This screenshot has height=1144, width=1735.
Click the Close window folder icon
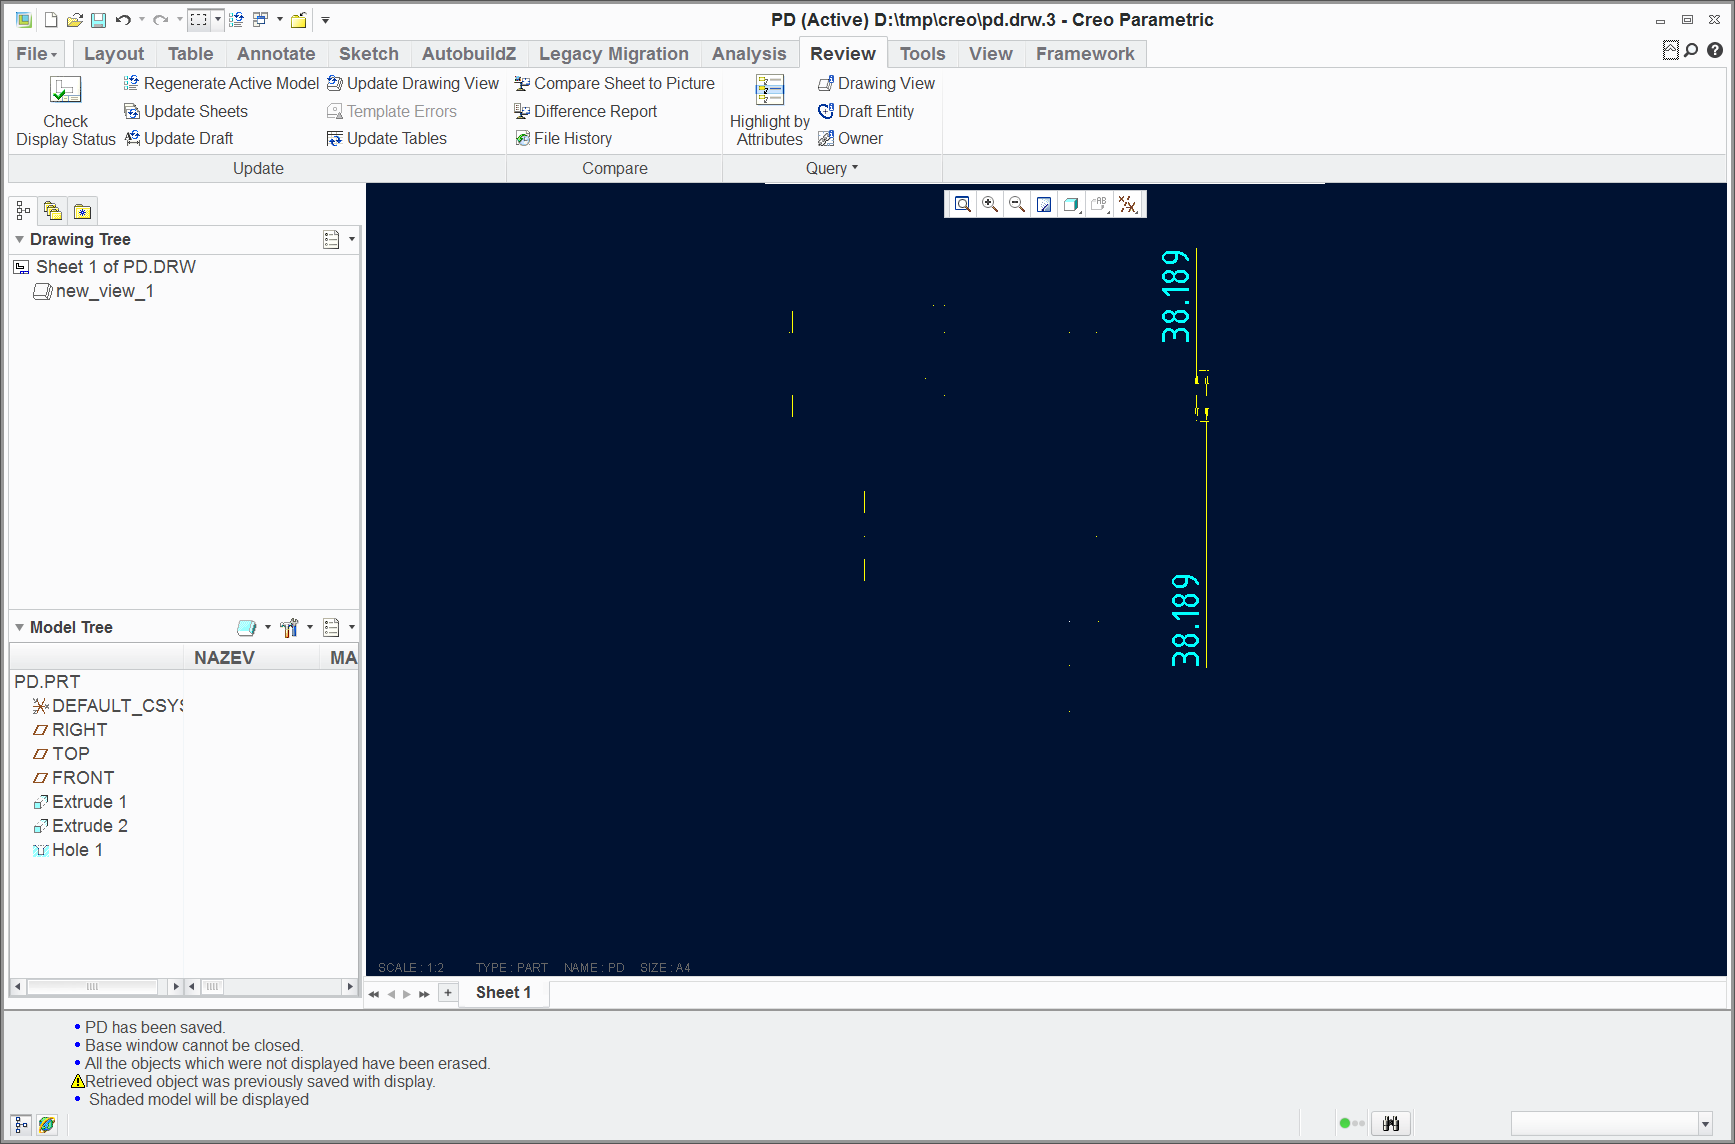click(298, 20)
